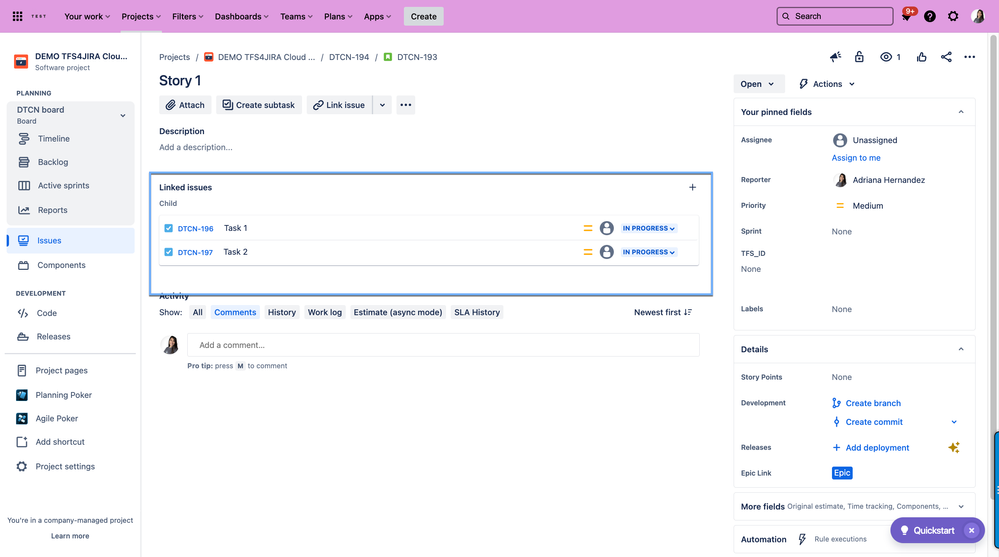The width and height of the screenshot is (999, 557).
Task: Open Project pages in the sidebar
Action: [x=61, y=370]
